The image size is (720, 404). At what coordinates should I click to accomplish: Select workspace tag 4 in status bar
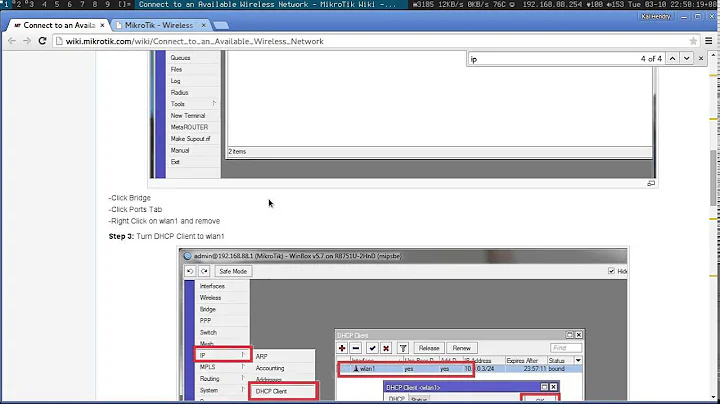(x=44, y=4)
